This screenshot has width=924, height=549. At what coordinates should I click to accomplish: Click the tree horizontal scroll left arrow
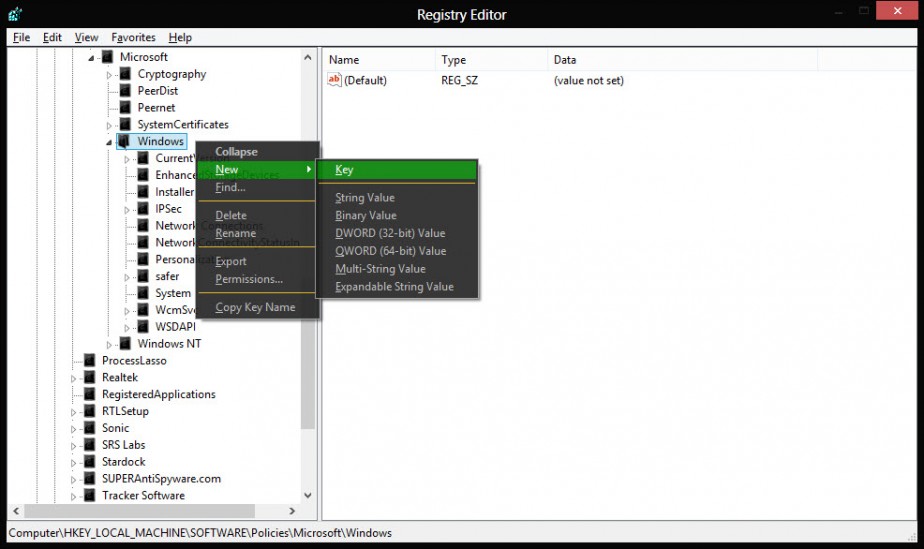pos(16,511)
